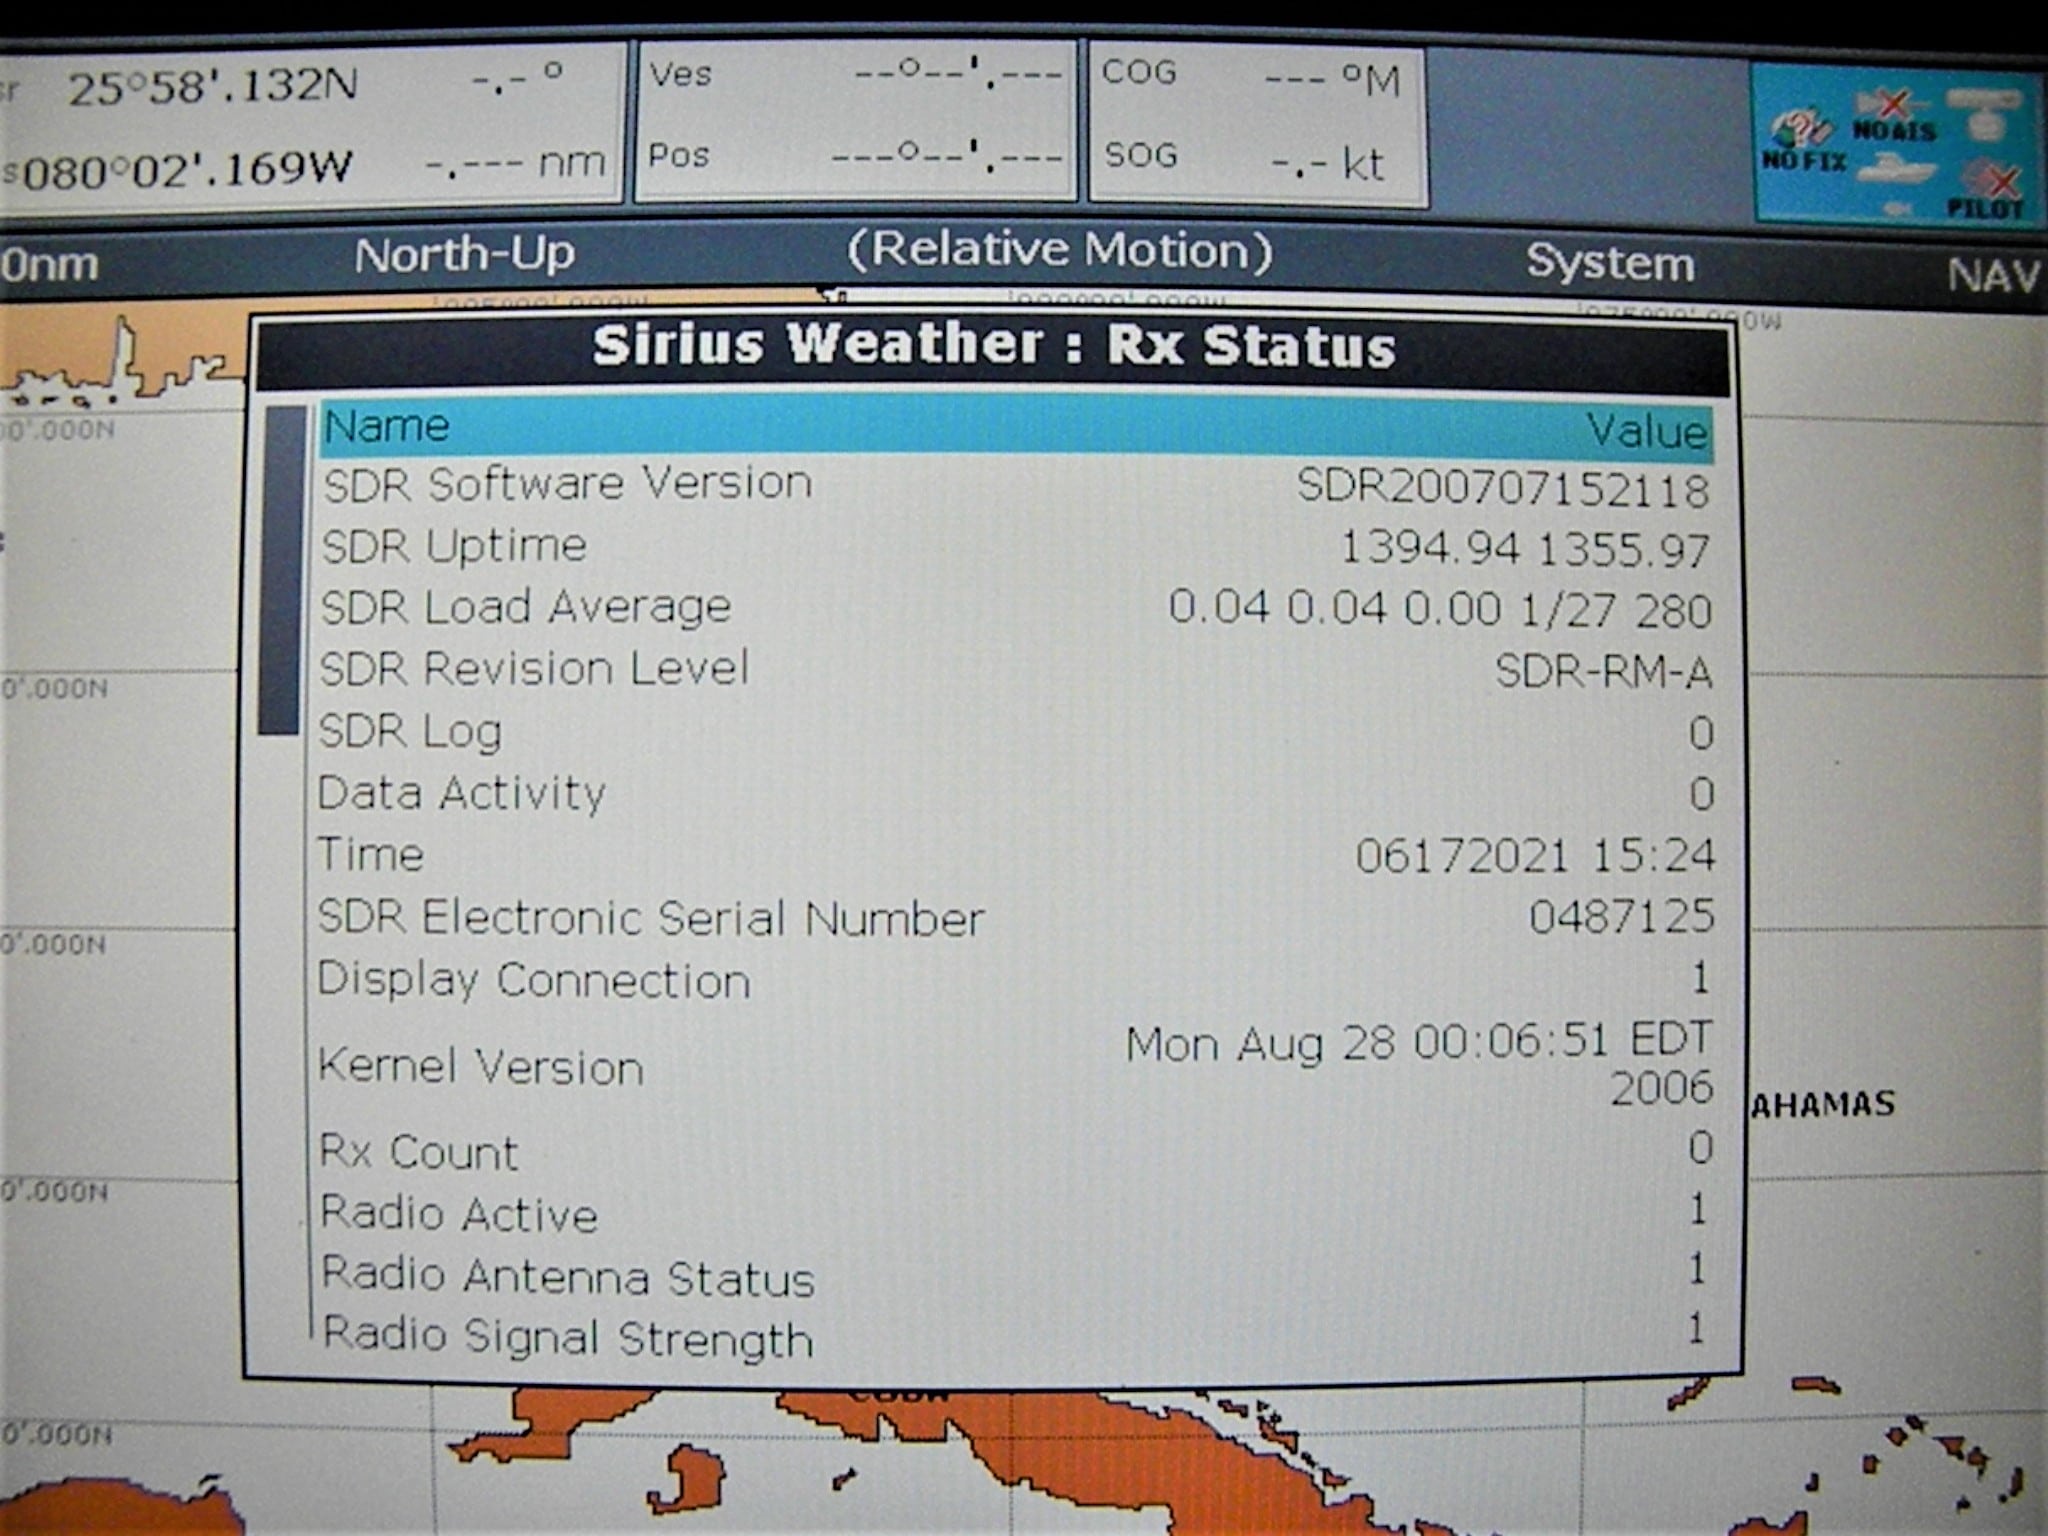This screenshot has height=1536, width=2048.
Task: Expand the 0nm range selector
Action: 48,264
